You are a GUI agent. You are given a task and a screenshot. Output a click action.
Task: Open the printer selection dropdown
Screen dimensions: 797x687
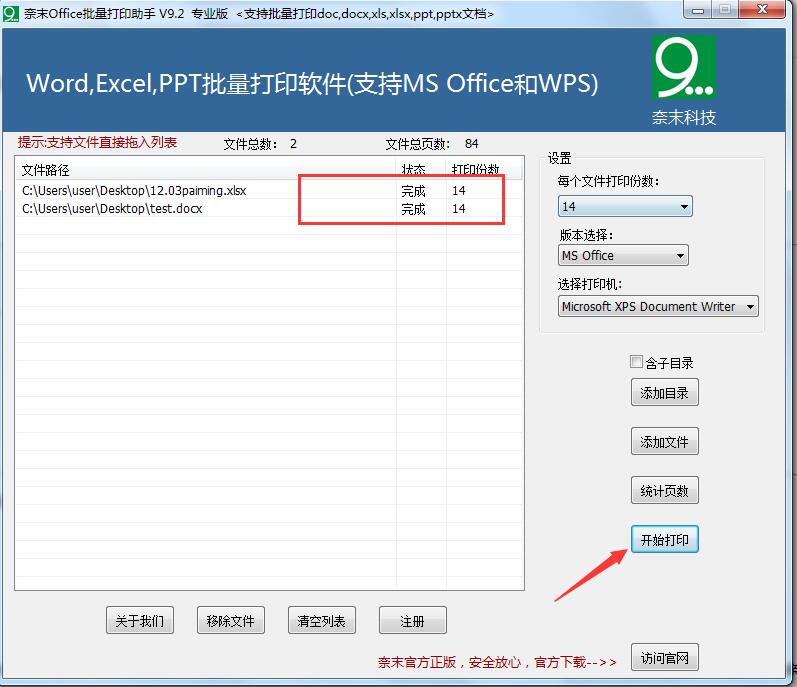[658, 306]
